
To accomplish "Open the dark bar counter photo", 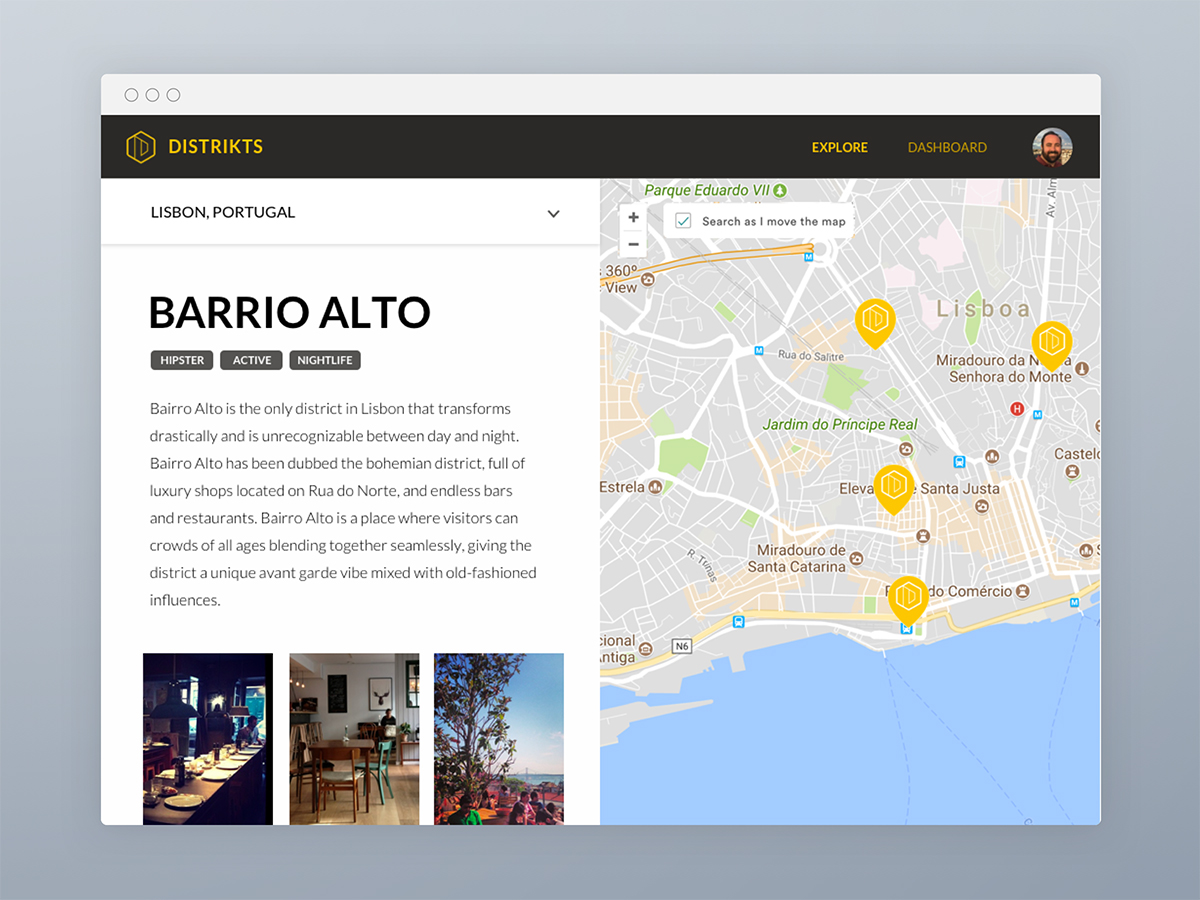I will point(208,738).
